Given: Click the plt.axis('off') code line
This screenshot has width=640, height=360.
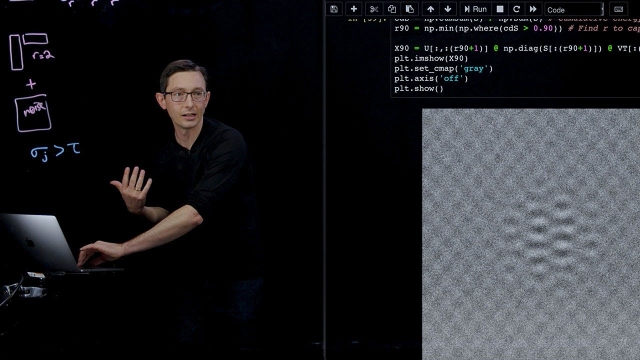Looking at the screenshot, I should pos(431,78).
